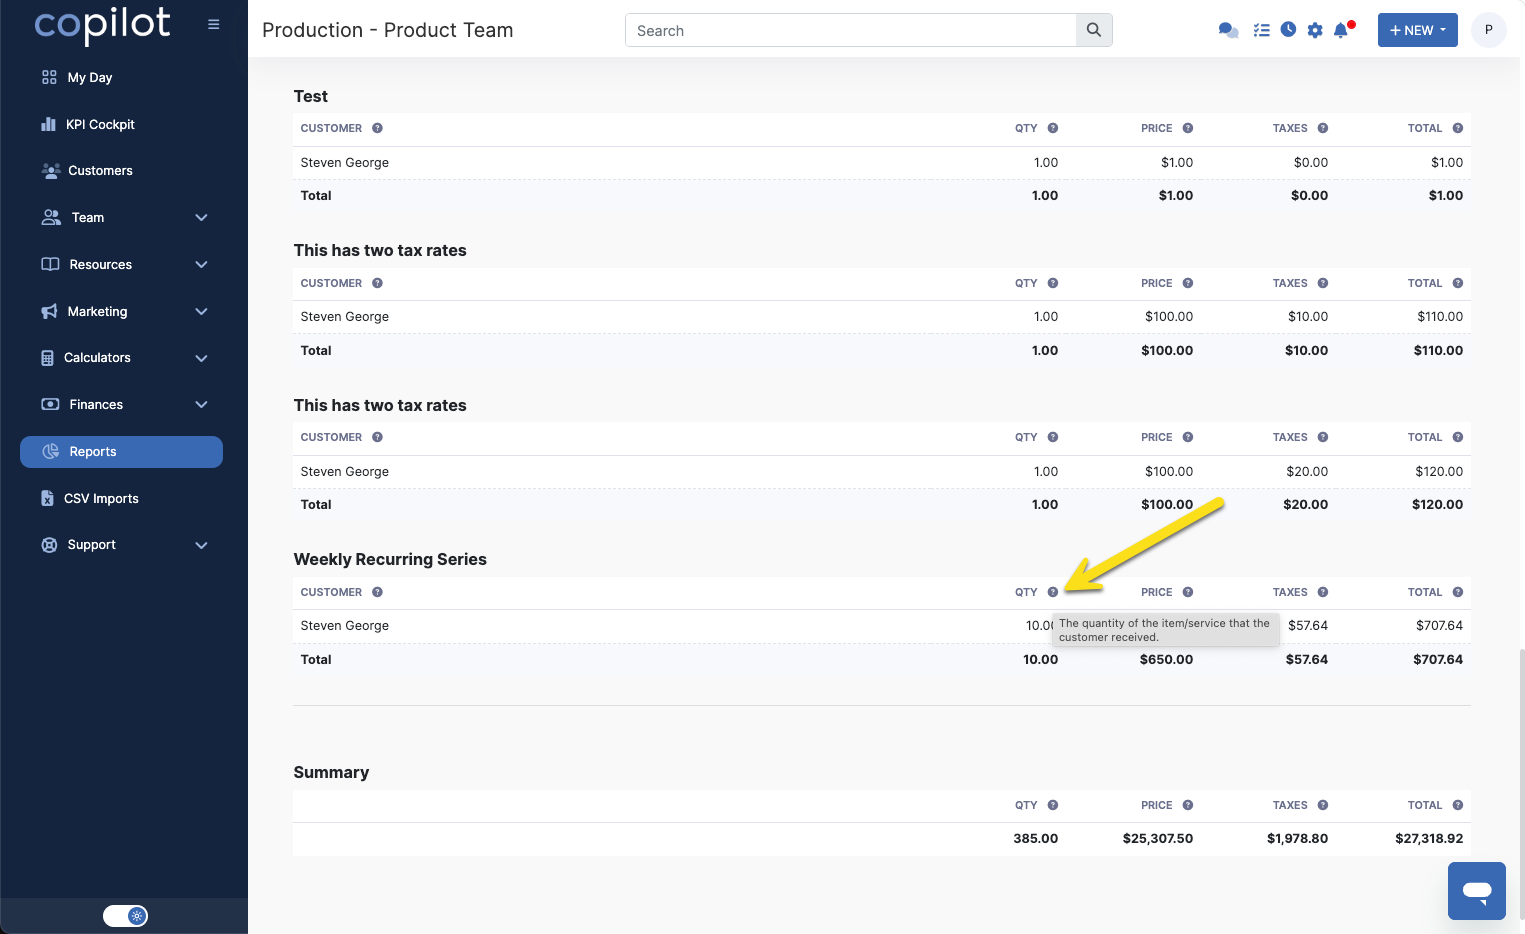The height and width of the screenshot is (934, 1525).
Task: Click the Weekly Recurring Series heading
Action: [390, 559]
